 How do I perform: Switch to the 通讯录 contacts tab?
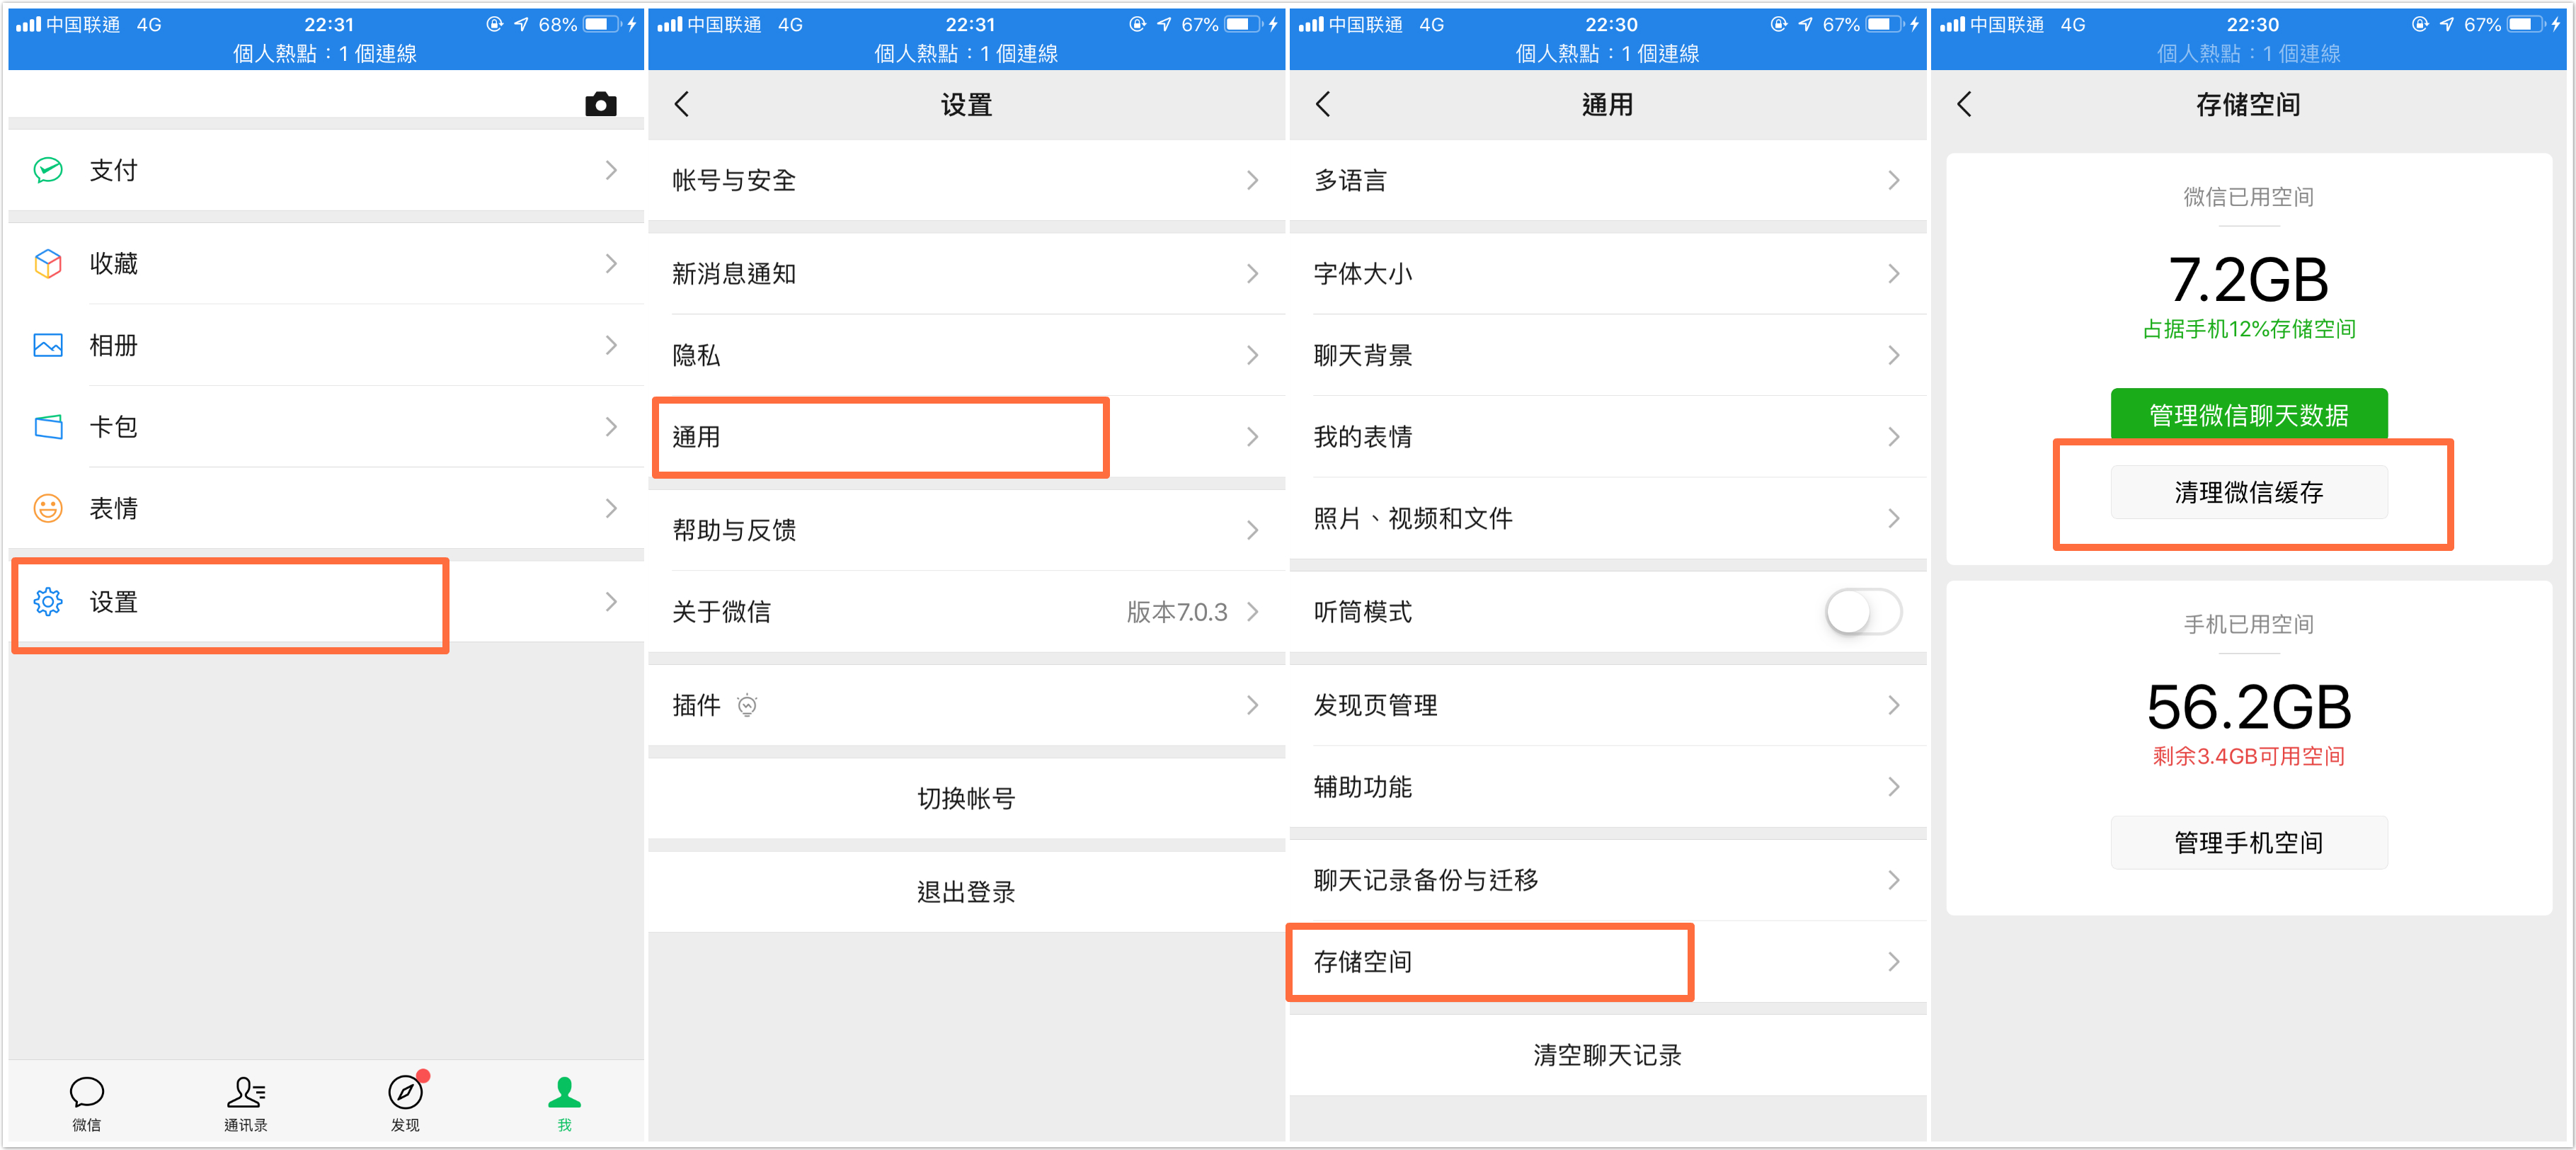coord(245,1100)
